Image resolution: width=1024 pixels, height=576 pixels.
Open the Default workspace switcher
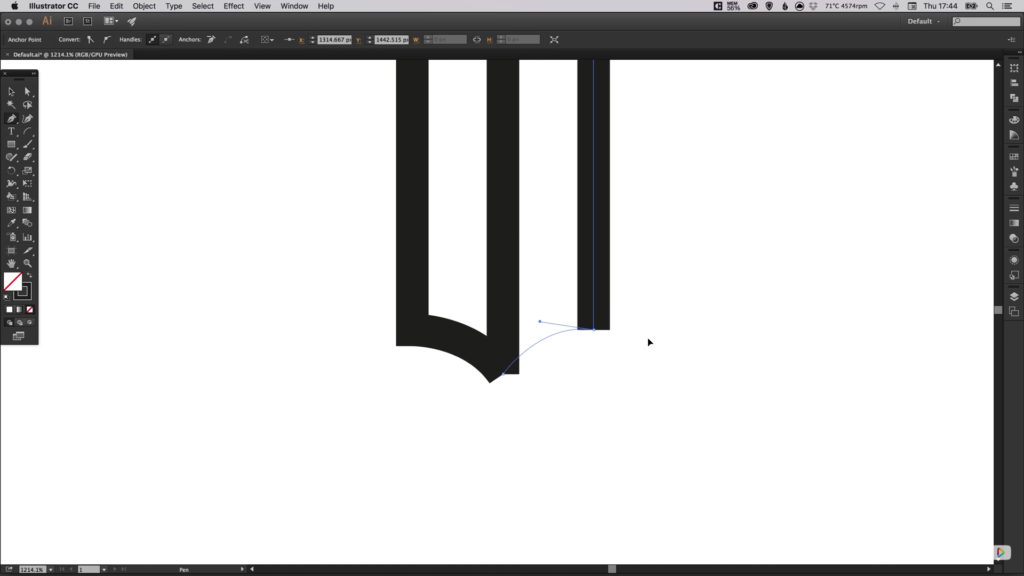(923, 22)
